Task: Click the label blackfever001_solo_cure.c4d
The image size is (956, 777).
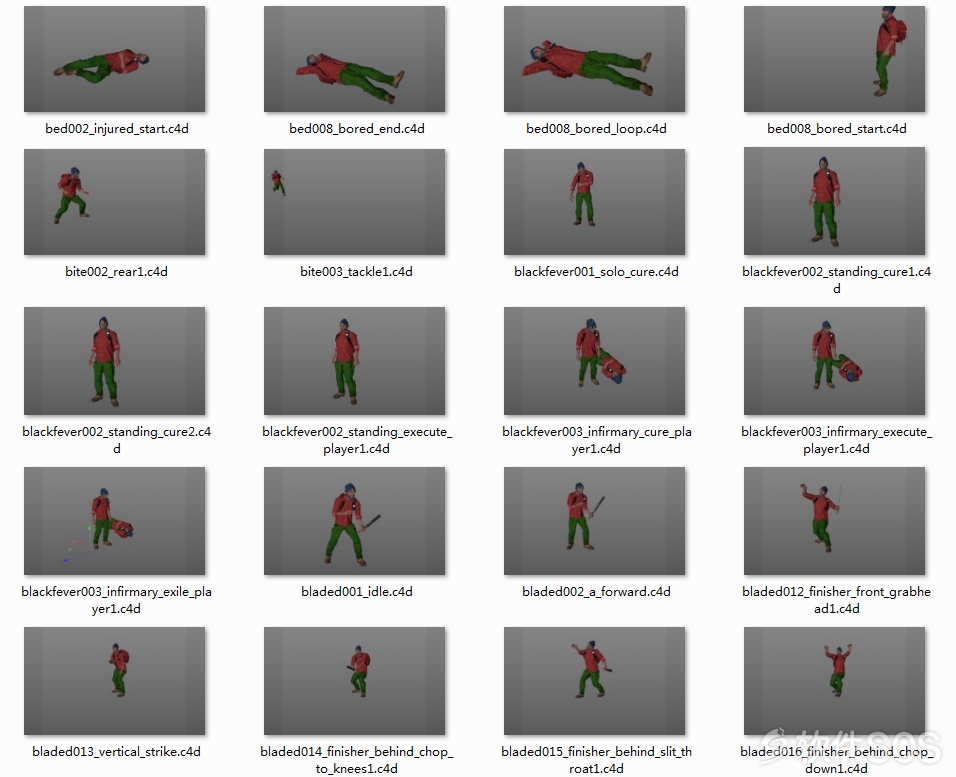Action: [x=596, y=271]
